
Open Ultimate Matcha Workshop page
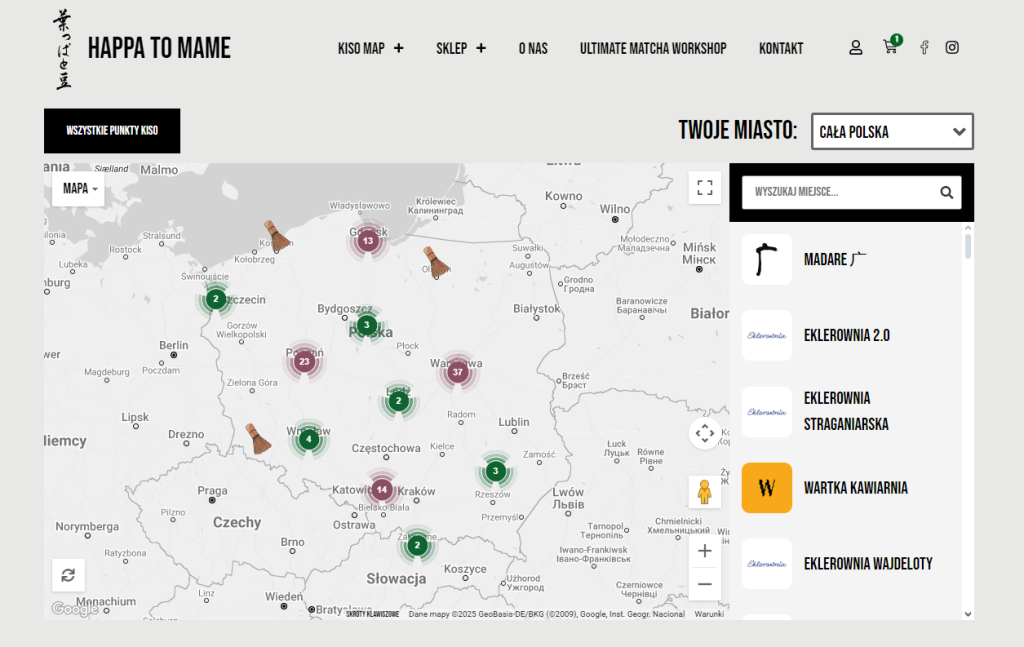pos(653,49)
